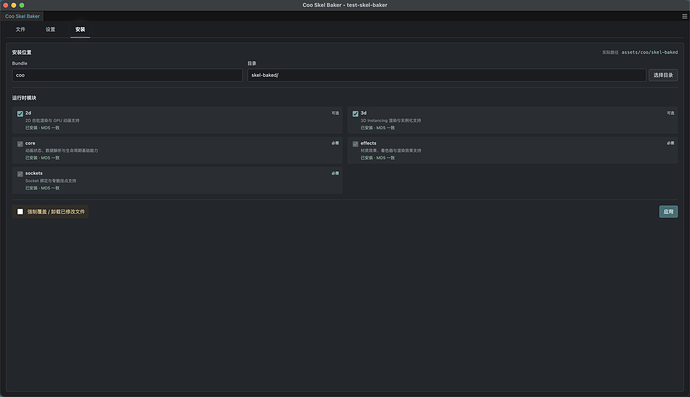The height and width of the screenshot is (397, 690).
Task: Click the 可选 badge on 3d row
Action: (670, 113)
